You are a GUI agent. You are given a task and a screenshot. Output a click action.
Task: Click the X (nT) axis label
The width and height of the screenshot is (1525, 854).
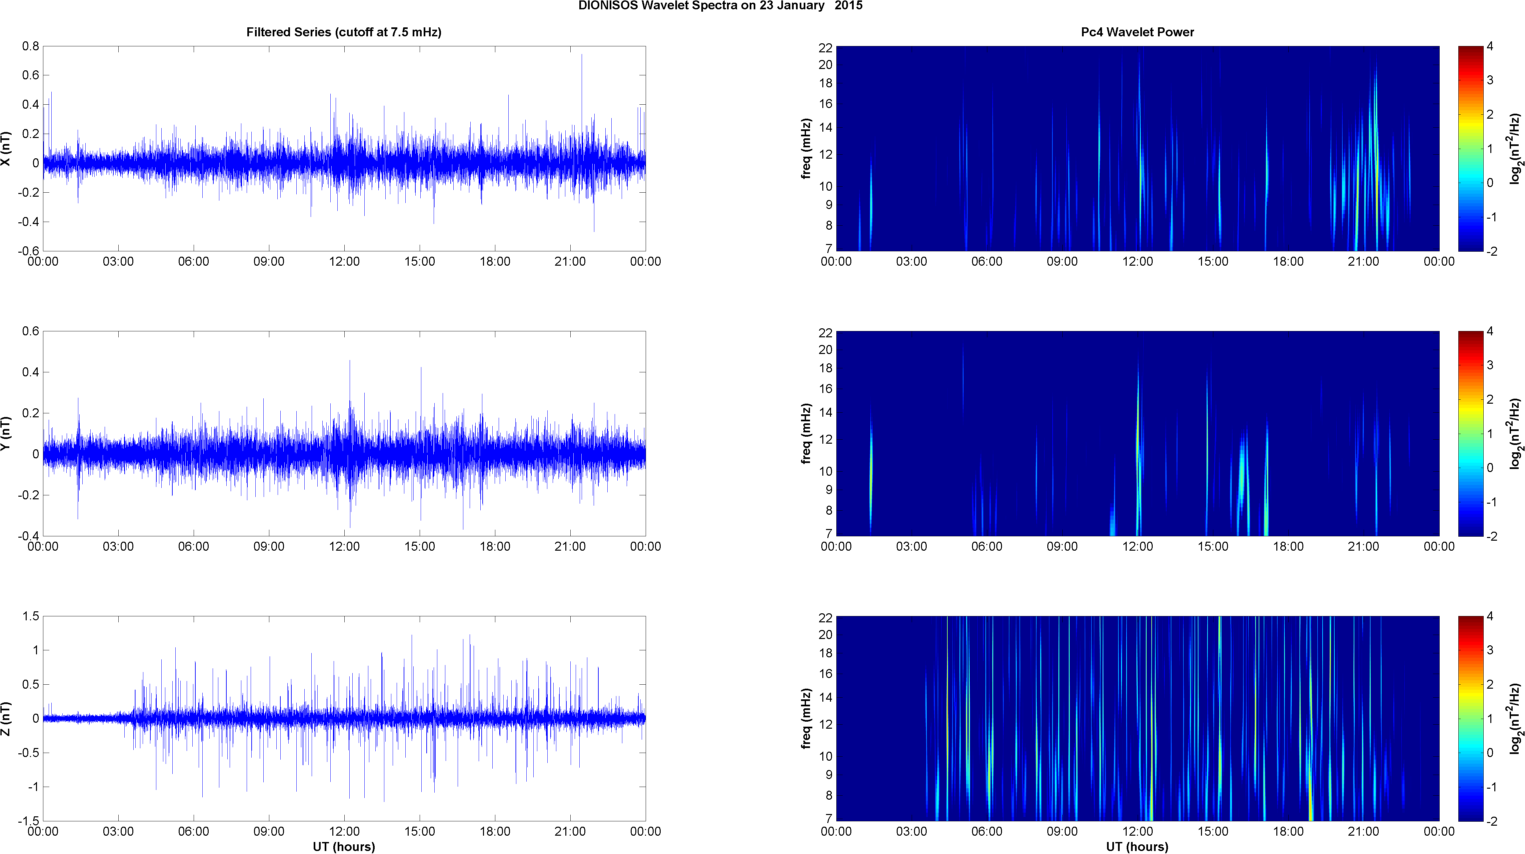7,148
